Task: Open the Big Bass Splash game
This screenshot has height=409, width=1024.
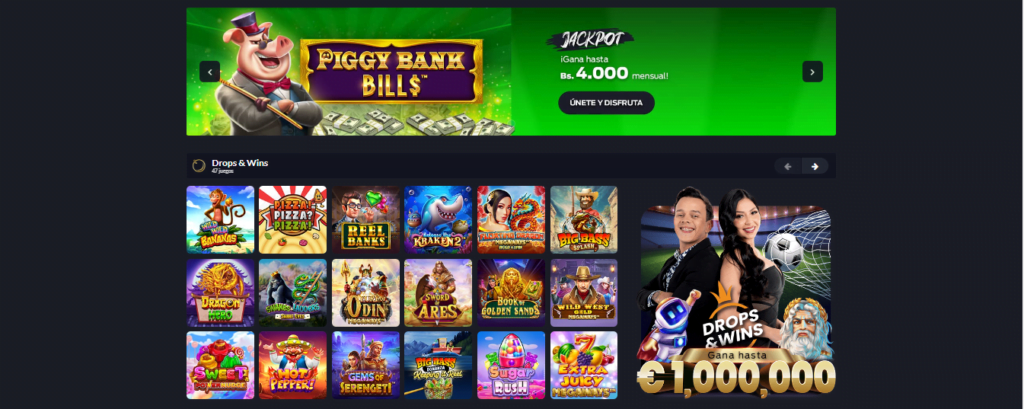Action: [584, 220]
